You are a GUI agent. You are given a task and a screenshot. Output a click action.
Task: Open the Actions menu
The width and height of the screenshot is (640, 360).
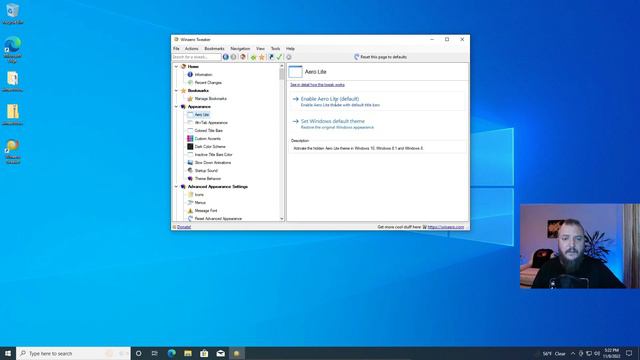[x=191, y=49]
